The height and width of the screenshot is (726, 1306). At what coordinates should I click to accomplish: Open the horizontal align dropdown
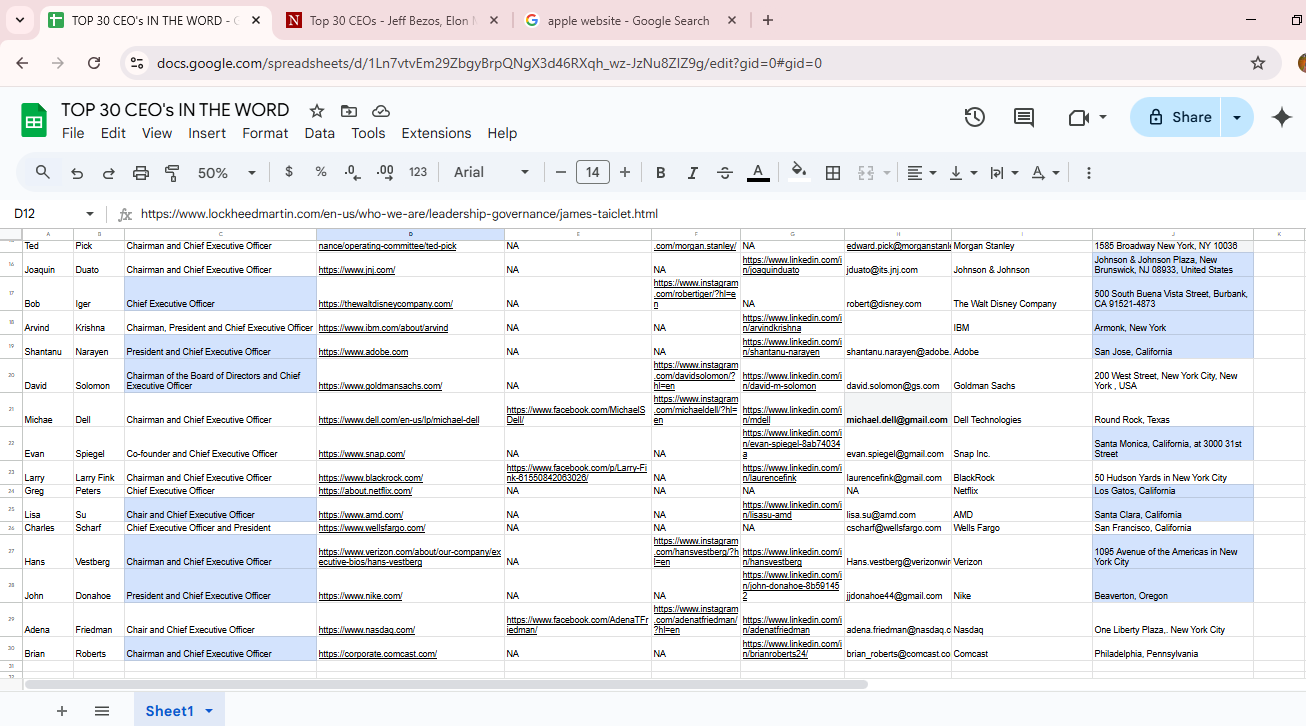coord(921,172)
